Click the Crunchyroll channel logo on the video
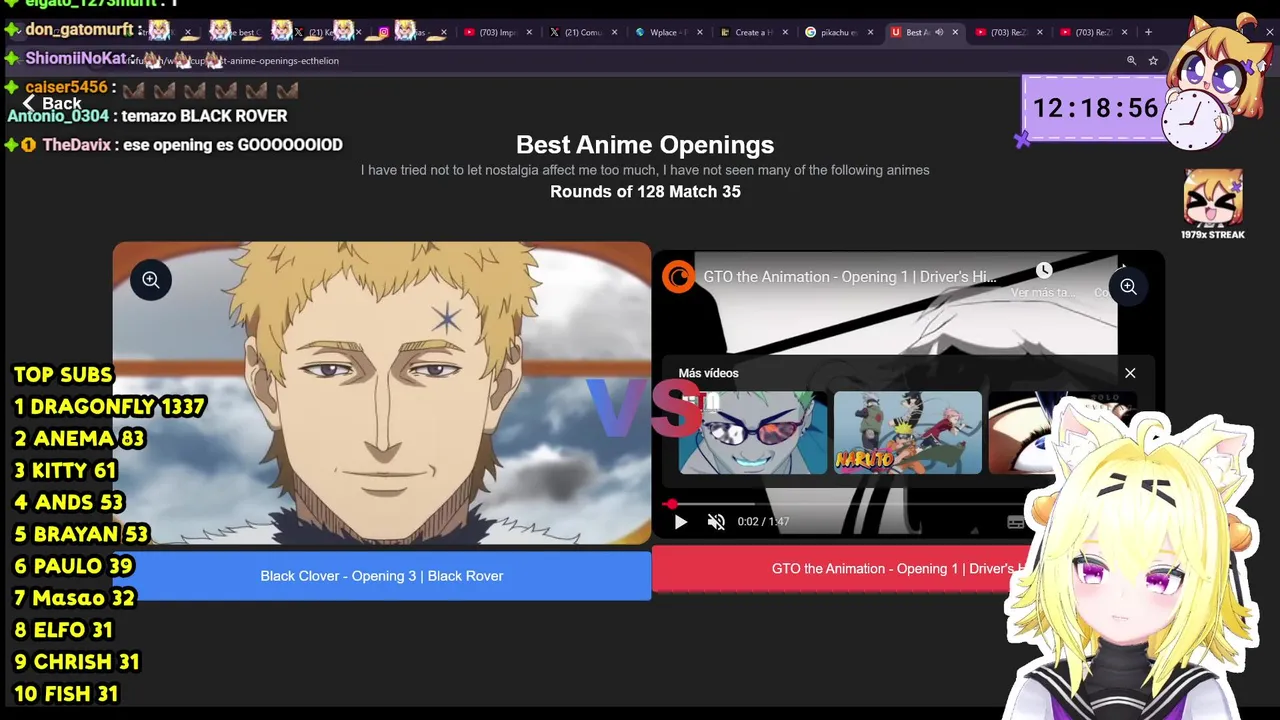Screen dimensions: 1280x720 [678, 277]
